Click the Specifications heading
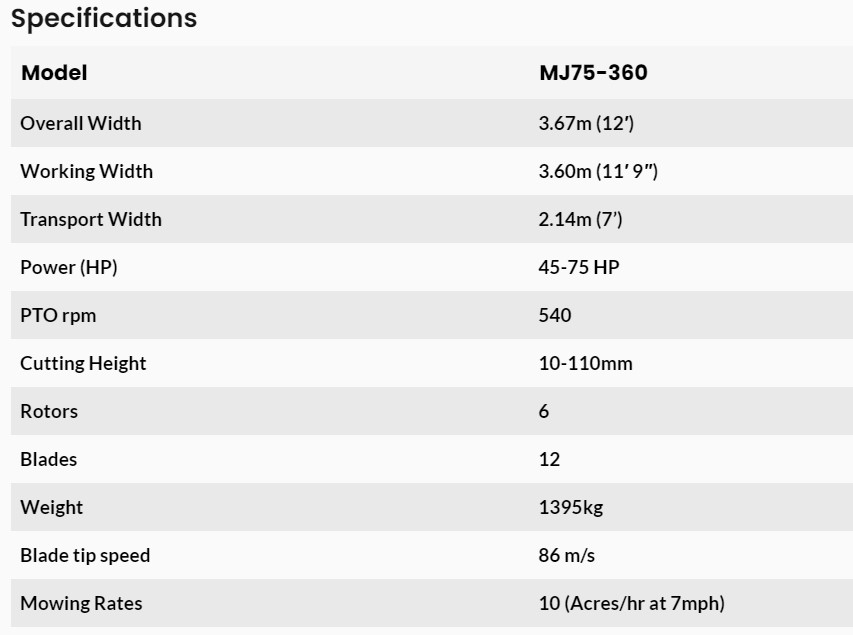Viewport: 853px width, 635px height. 104,18
